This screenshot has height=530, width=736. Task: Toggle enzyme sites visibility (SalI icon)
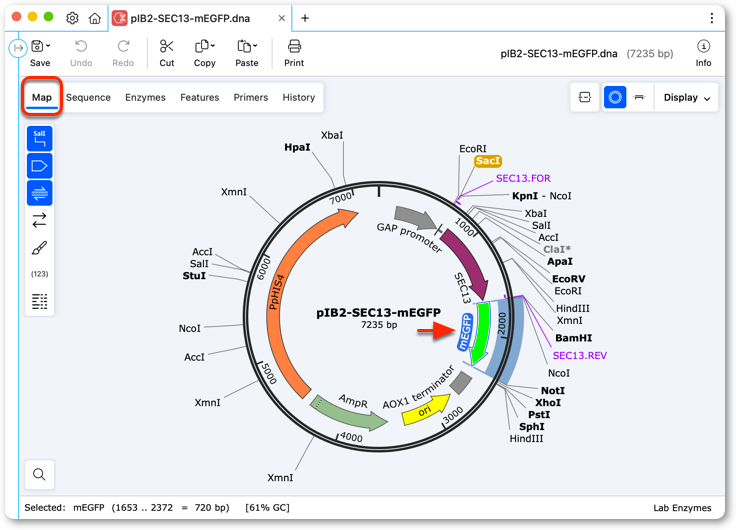coord(39,138)
